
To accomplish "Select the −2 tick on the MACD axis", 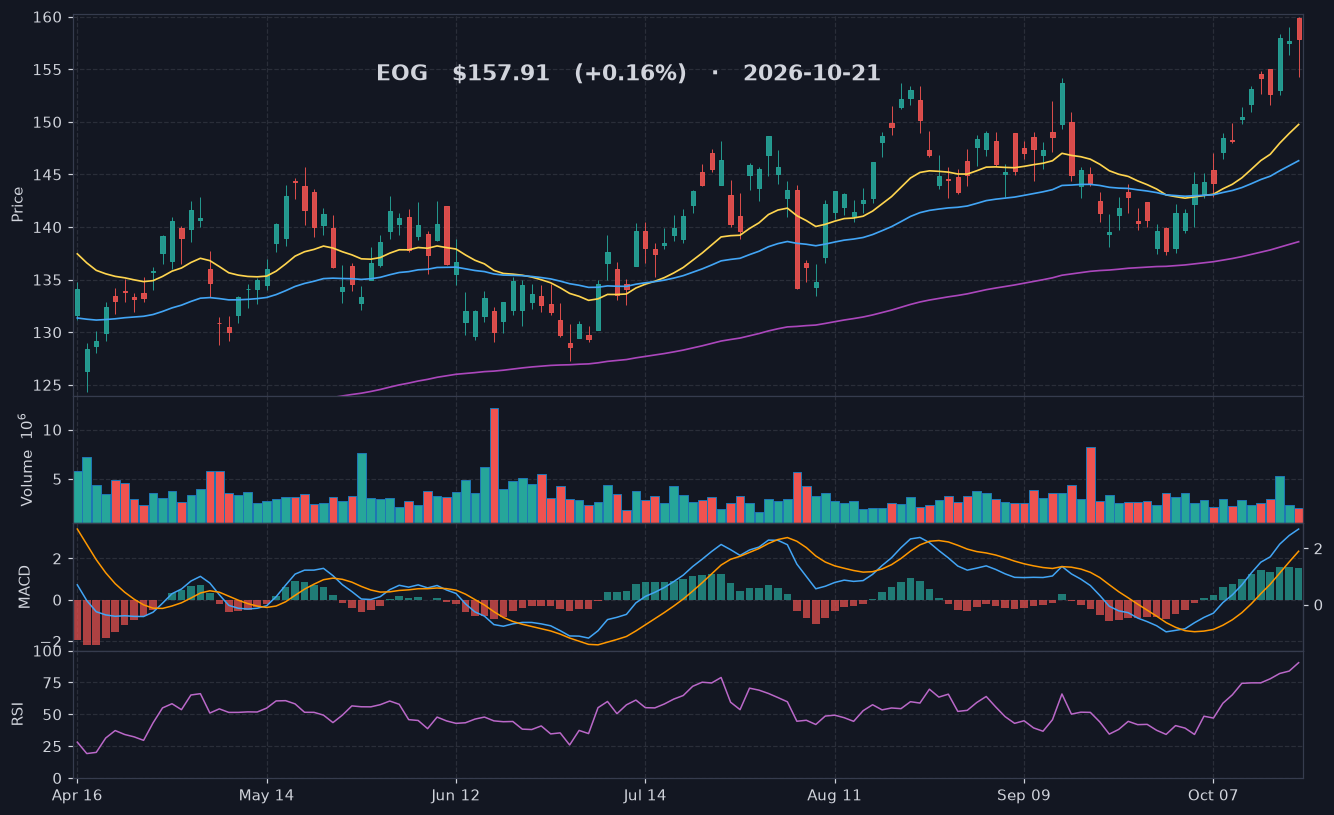I will click(x=51, y=642).
